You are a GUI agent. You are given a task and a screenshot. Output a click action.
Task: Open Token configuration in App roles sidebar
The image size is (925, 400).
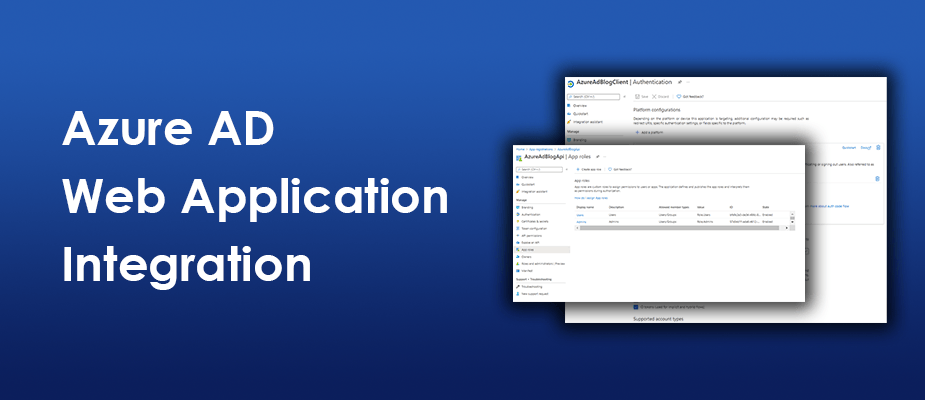point(530,228)
